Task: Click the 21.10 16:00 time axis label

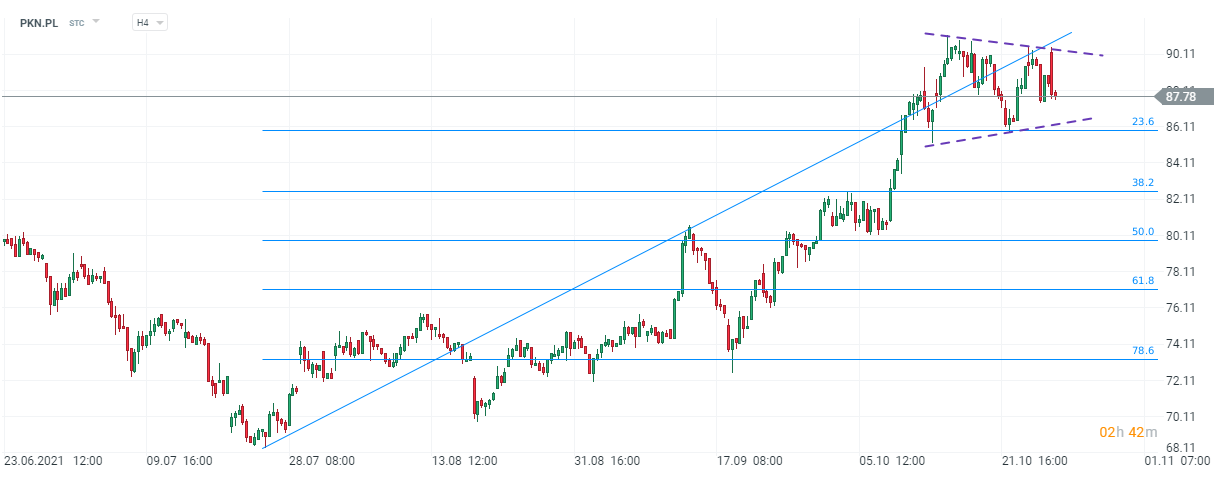Action: click(x=1037, y=461)
